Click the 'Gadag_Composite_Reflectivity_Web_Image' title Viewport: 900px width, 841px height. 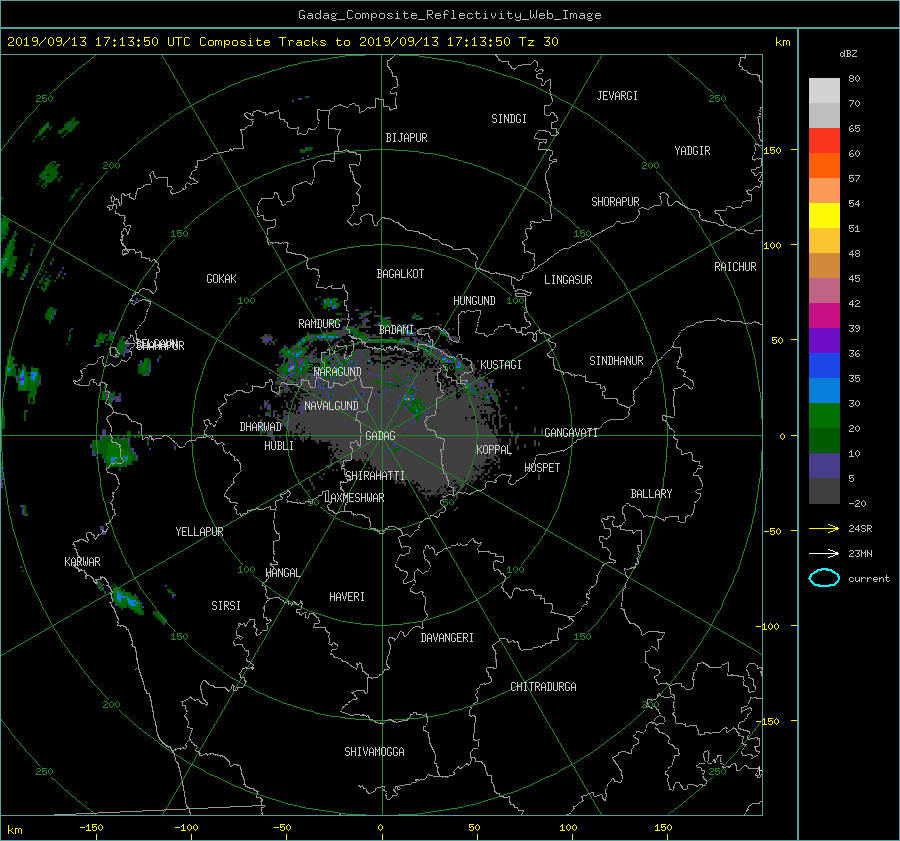click(x=449, y=15)
